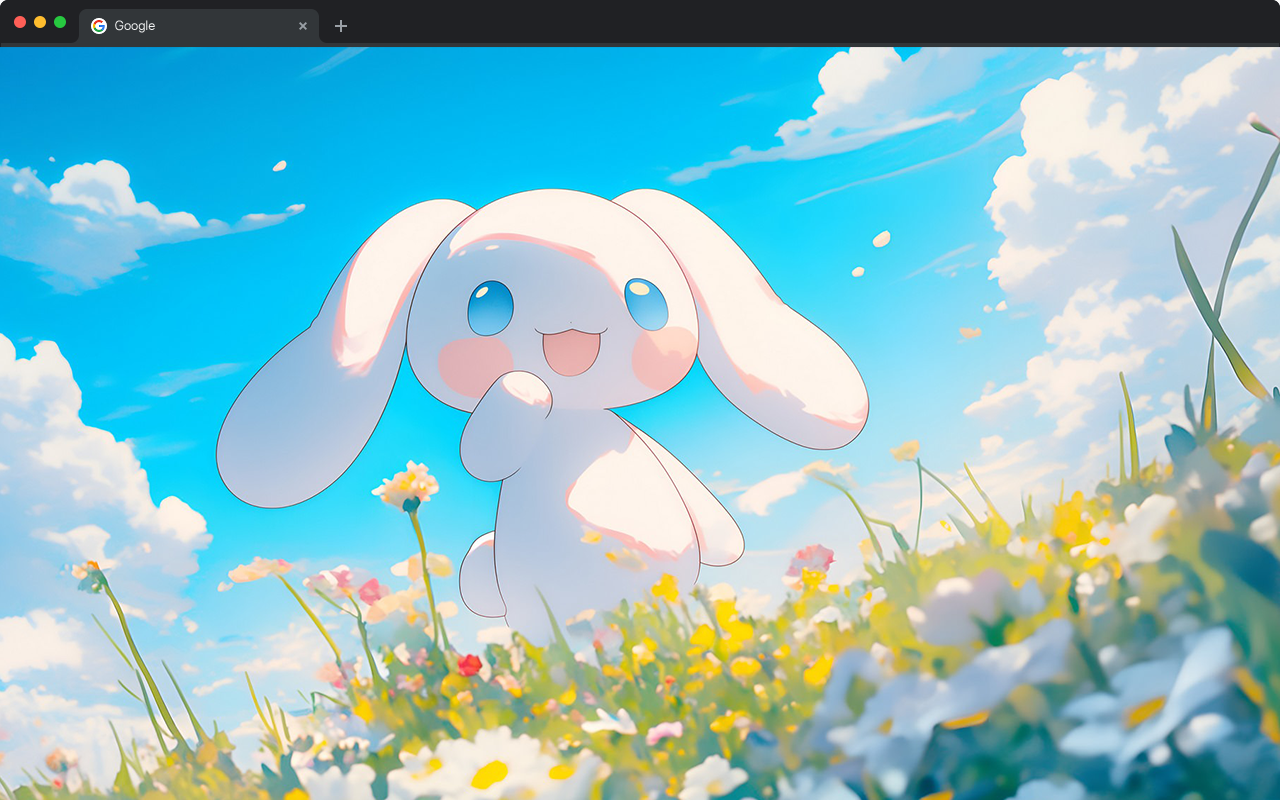Image resolution: width=1280 pixels, height=800 pixels.
Task: Open a new tab with the plus button
Action: (341, 26)
